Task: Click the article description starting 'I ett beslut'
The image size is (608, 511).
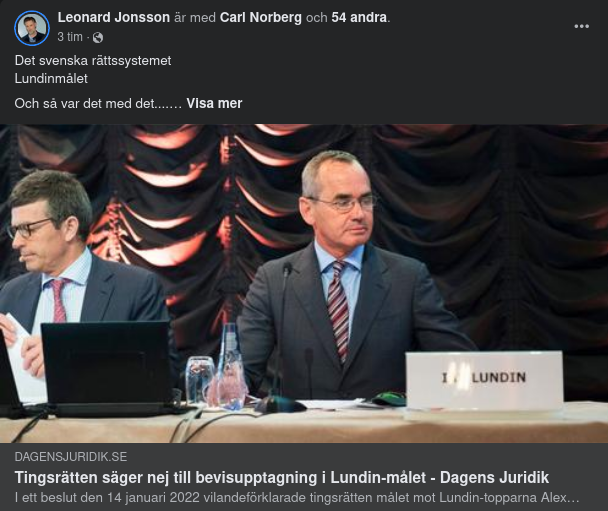Action: [x=297, y=498]
